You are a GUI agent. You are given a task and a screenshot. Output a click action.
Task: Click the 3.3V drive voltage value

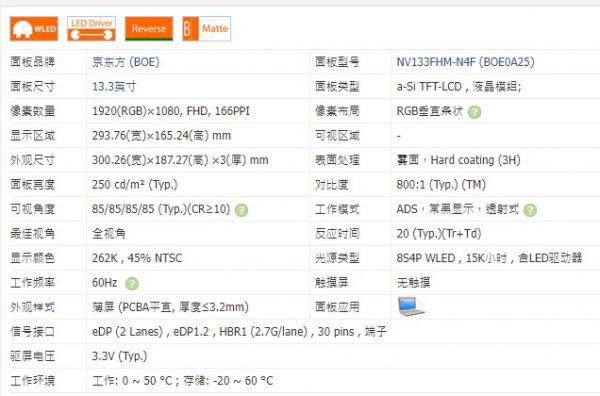pos(119,356)
